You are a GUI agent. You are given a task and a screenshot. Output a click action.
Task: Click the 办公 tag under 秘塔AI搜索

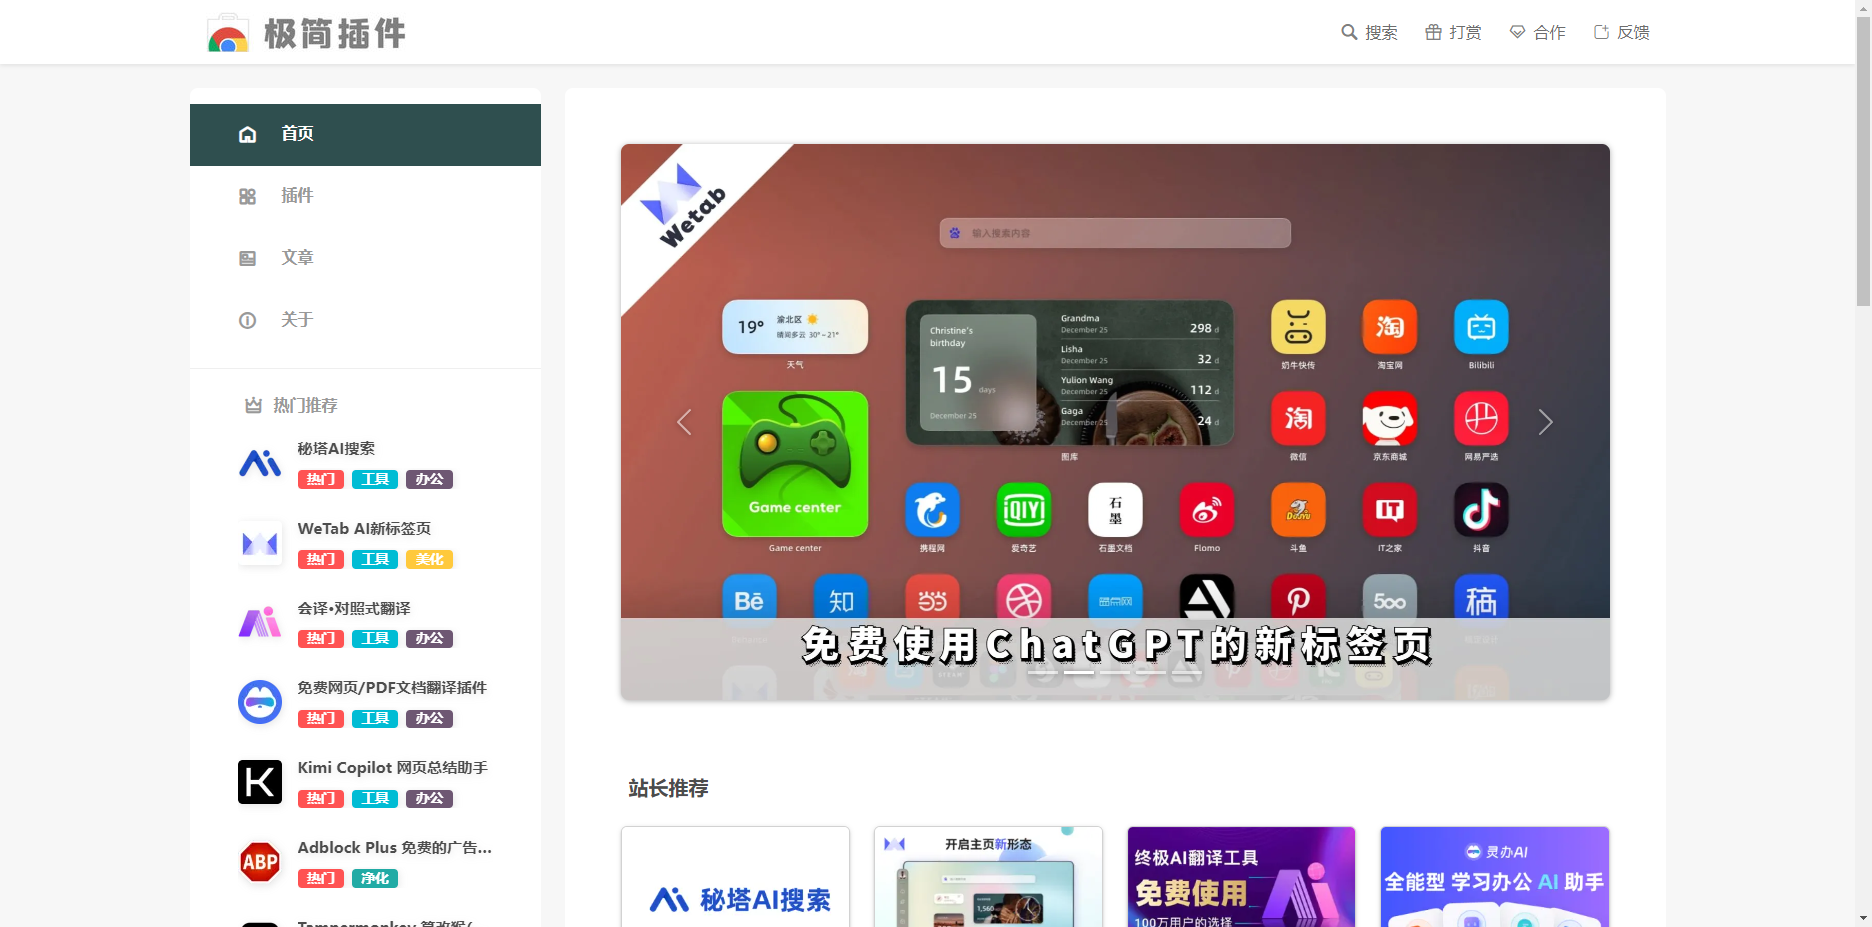430,480
